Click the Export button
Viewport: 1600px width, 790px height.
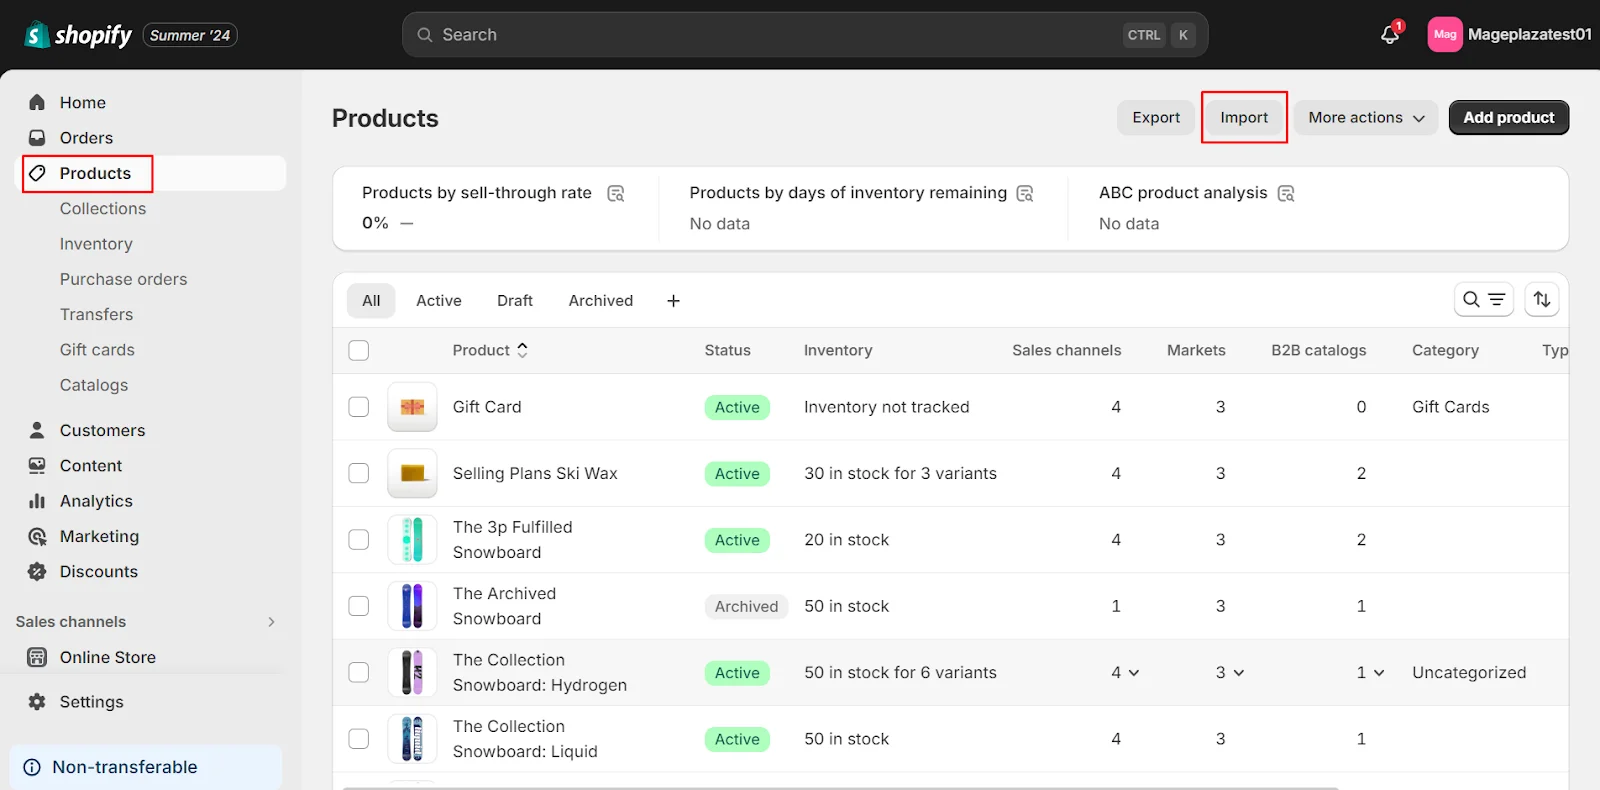pyautogui.click(x=1156, y=118)
